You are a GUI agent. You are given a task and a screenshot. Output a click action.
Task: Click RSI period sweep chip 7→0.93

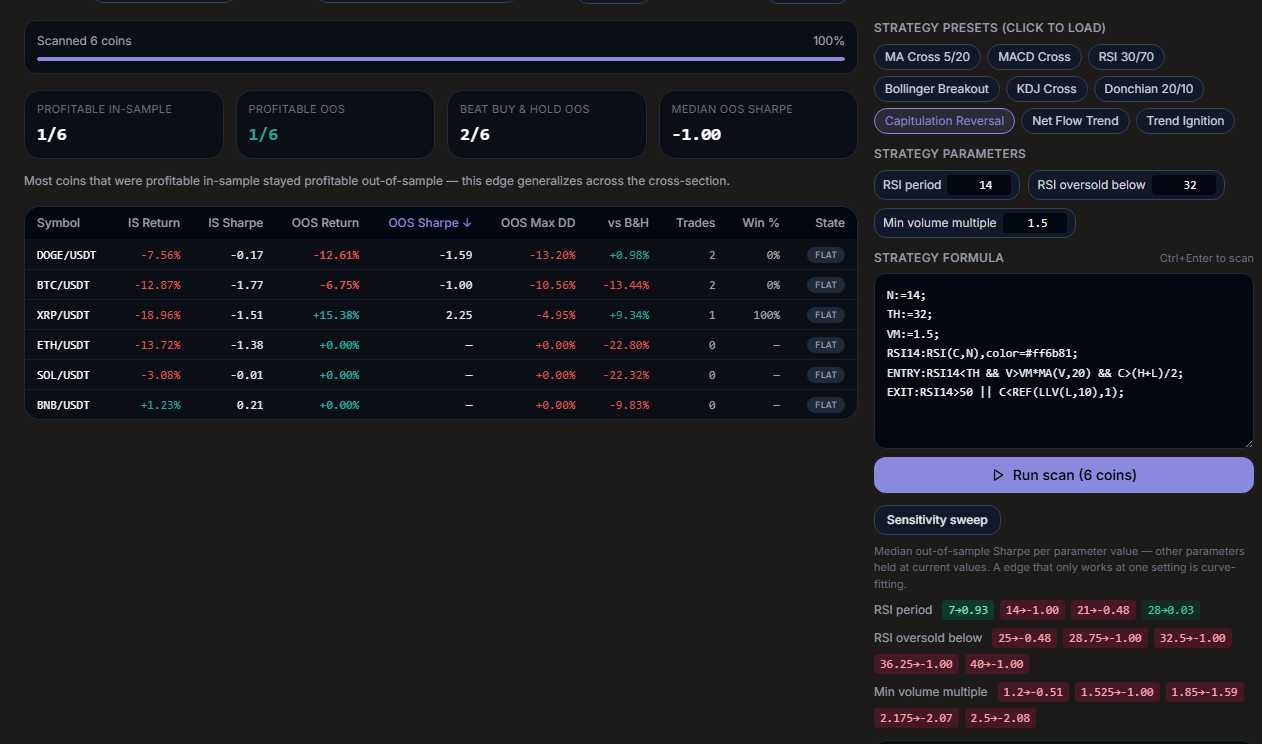click(968, 610)
